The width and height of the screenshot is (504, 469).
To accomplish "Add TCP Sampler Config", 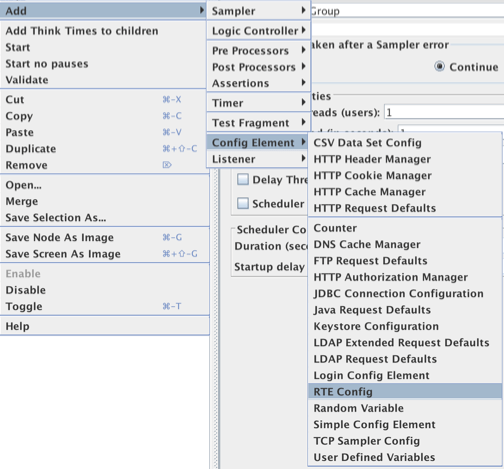I will pyautogui.click(x=405, y=441).
